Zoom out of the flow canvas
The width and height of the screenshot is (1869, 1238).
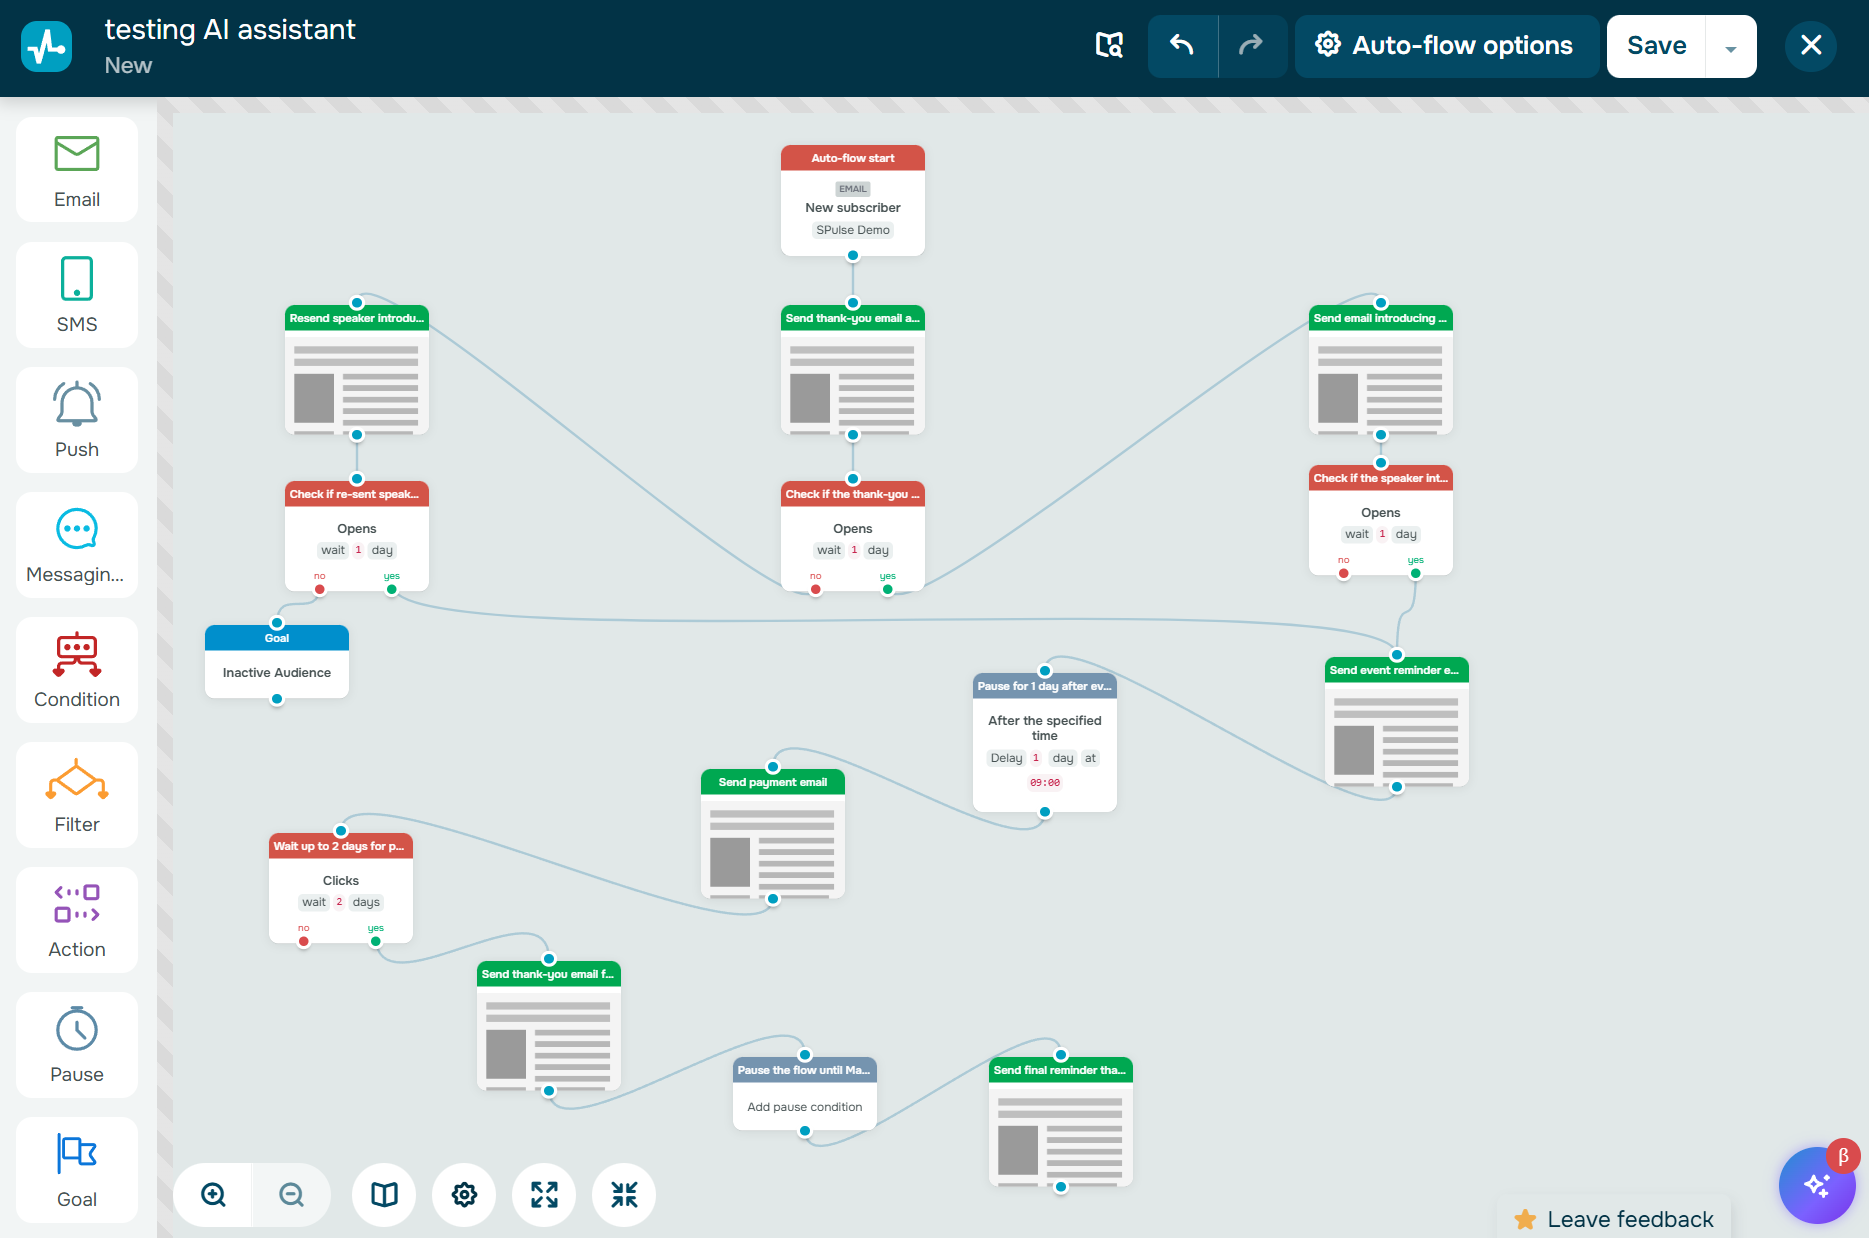click(x=291, y=1194)
